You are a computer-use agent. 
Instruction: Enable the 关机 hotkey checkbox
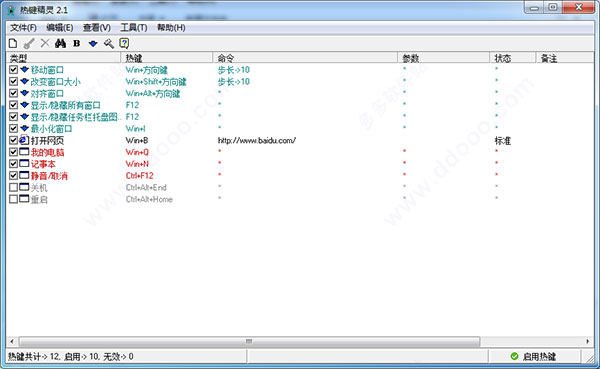[13, 187]
